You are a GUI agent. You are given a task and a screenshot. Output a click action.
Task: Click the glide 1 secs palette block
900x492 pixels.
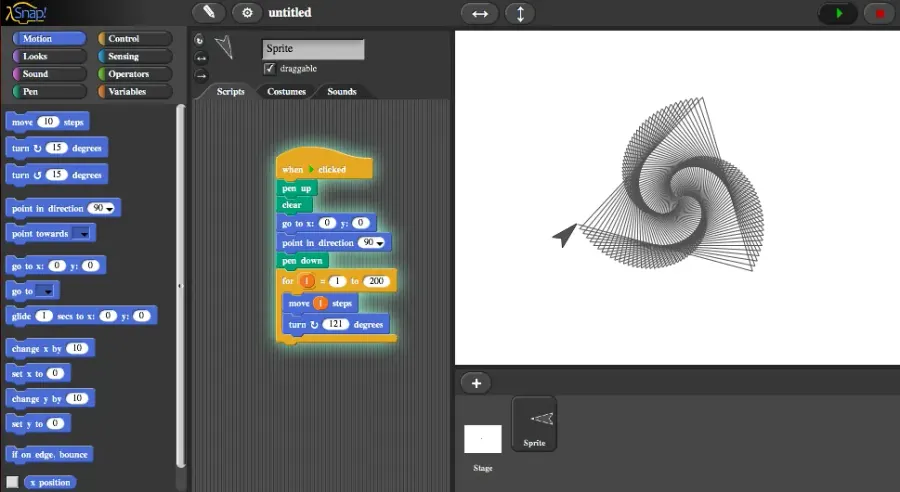point(81,316)
